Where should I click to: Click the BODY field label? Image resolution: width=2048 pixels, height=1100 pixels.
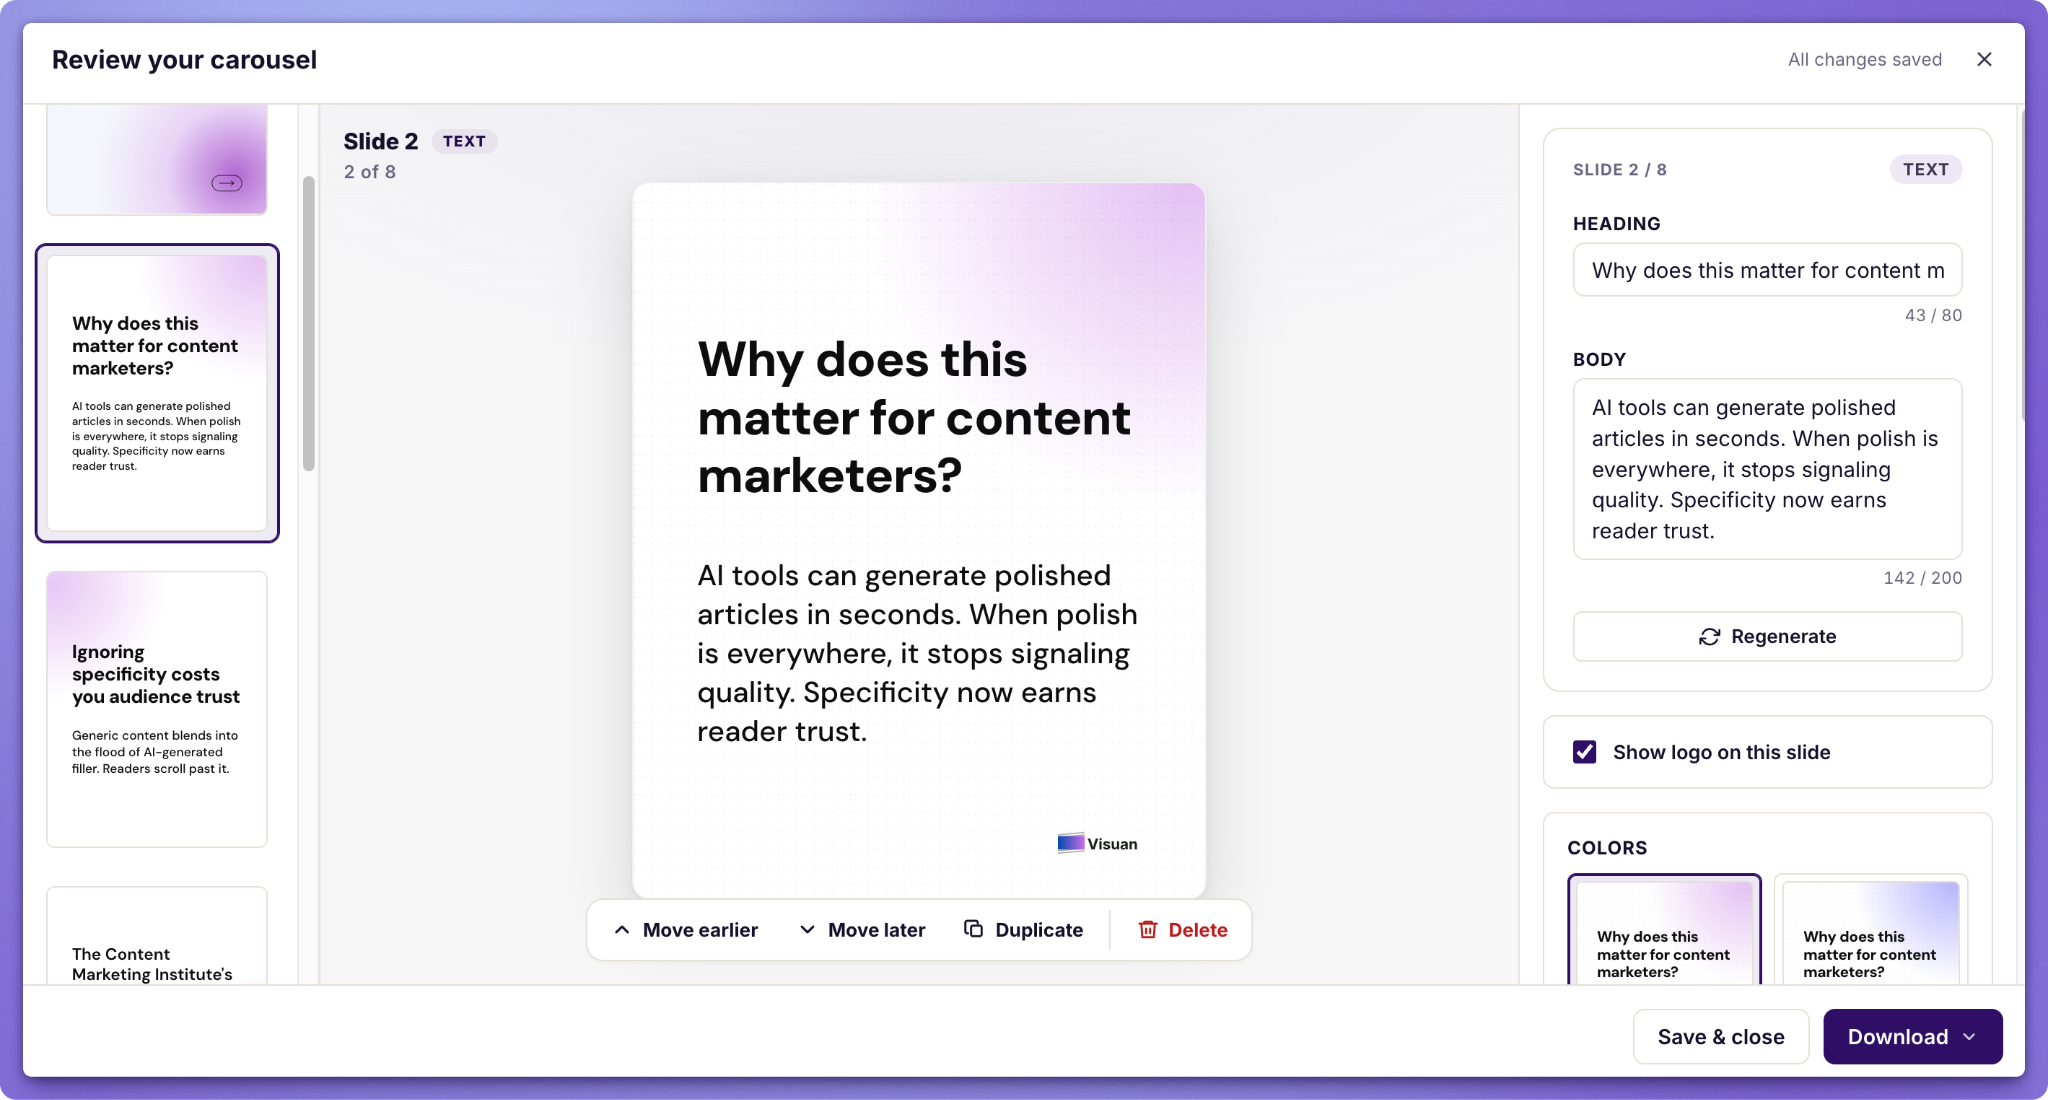(x=1599, y=359)
